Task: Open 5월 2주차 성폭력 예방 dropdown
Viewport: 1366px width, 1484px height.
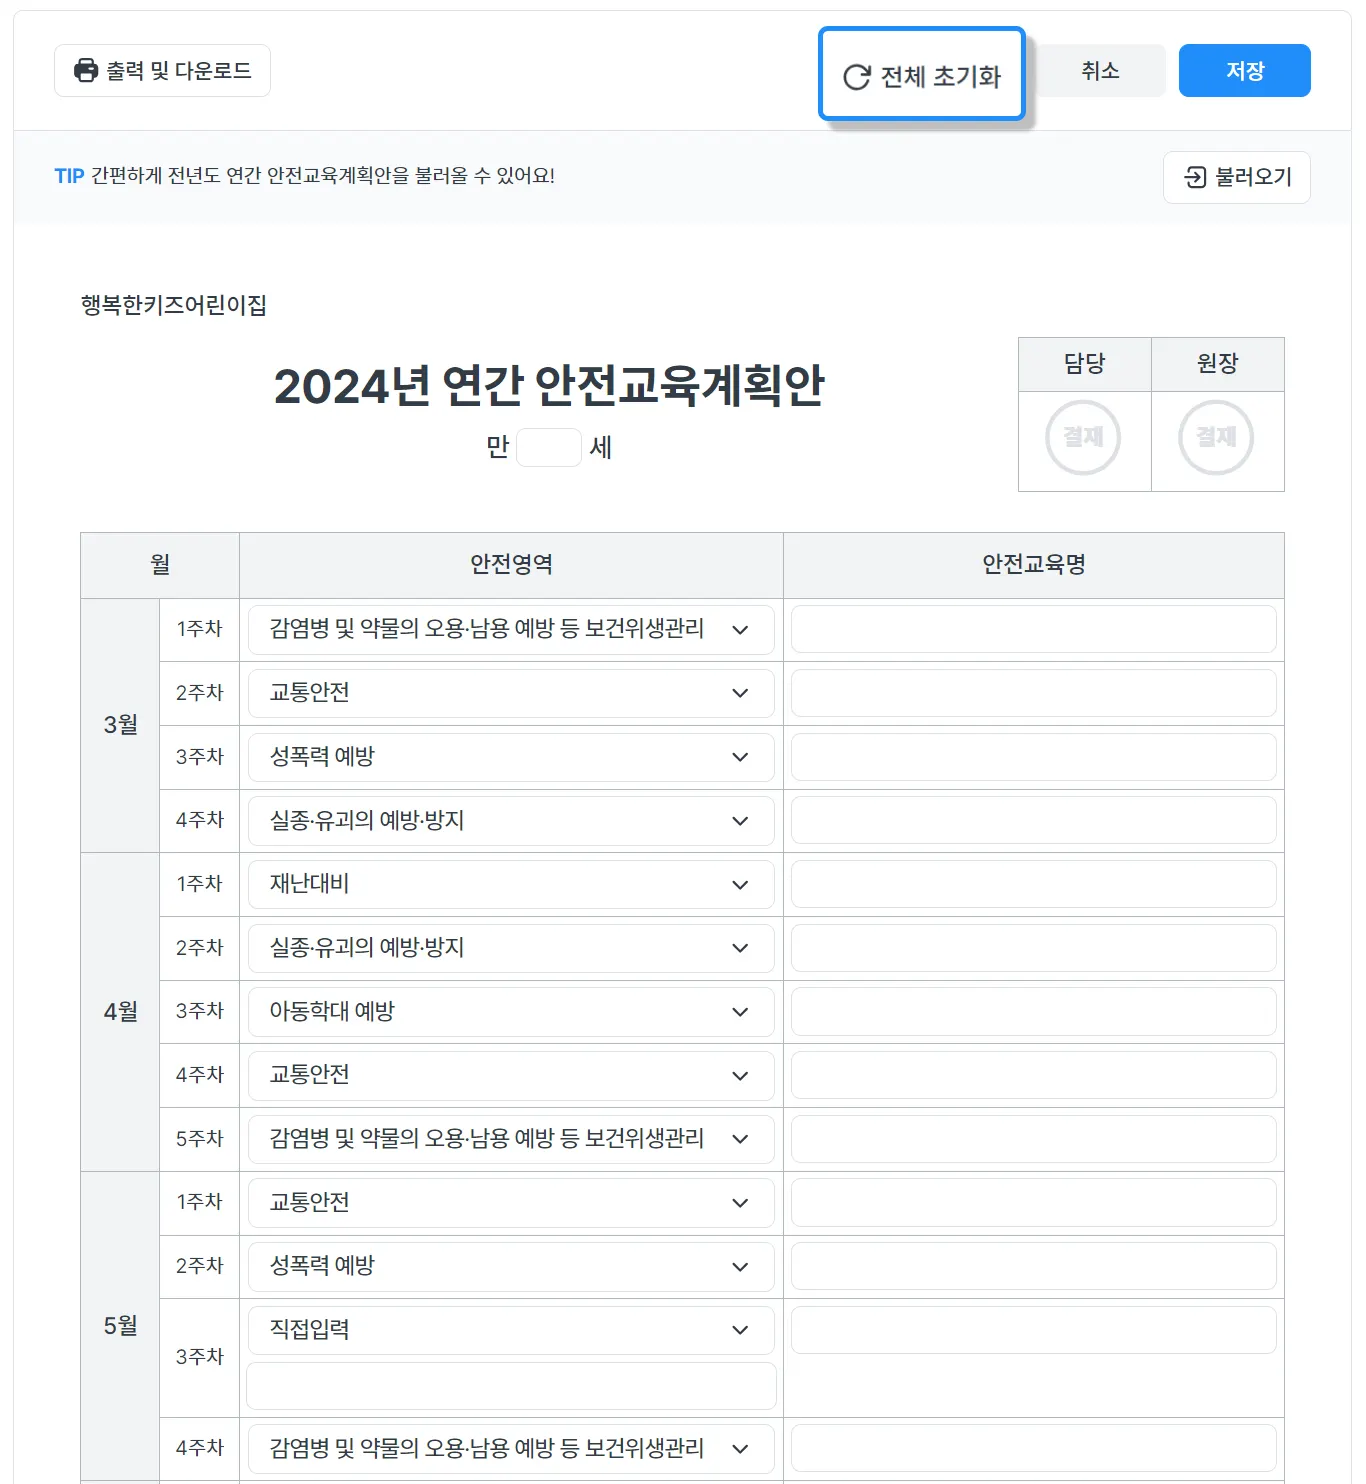Action: [x=511, y=1267]
